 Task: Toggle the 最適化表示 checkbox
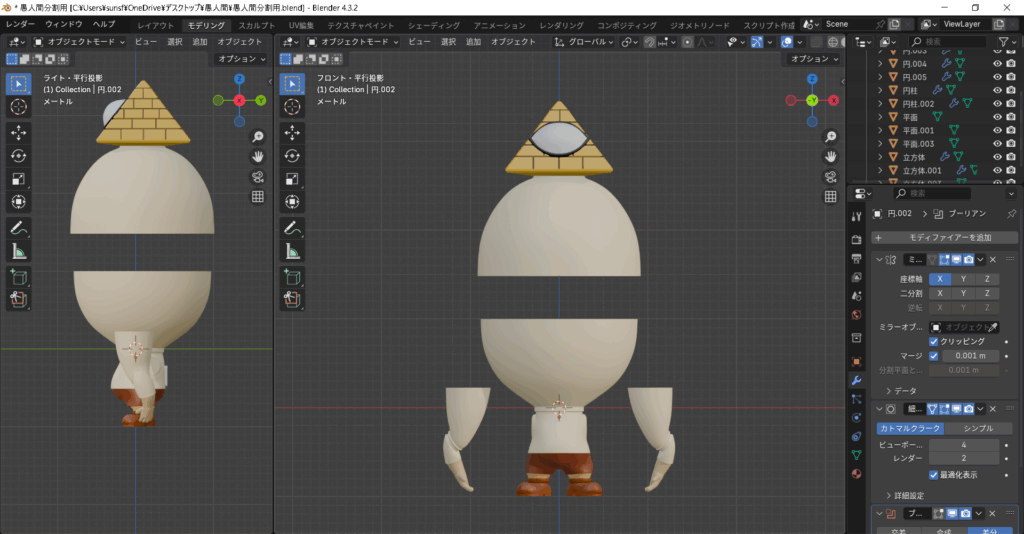pyautogui.click(x=934, y=474)
